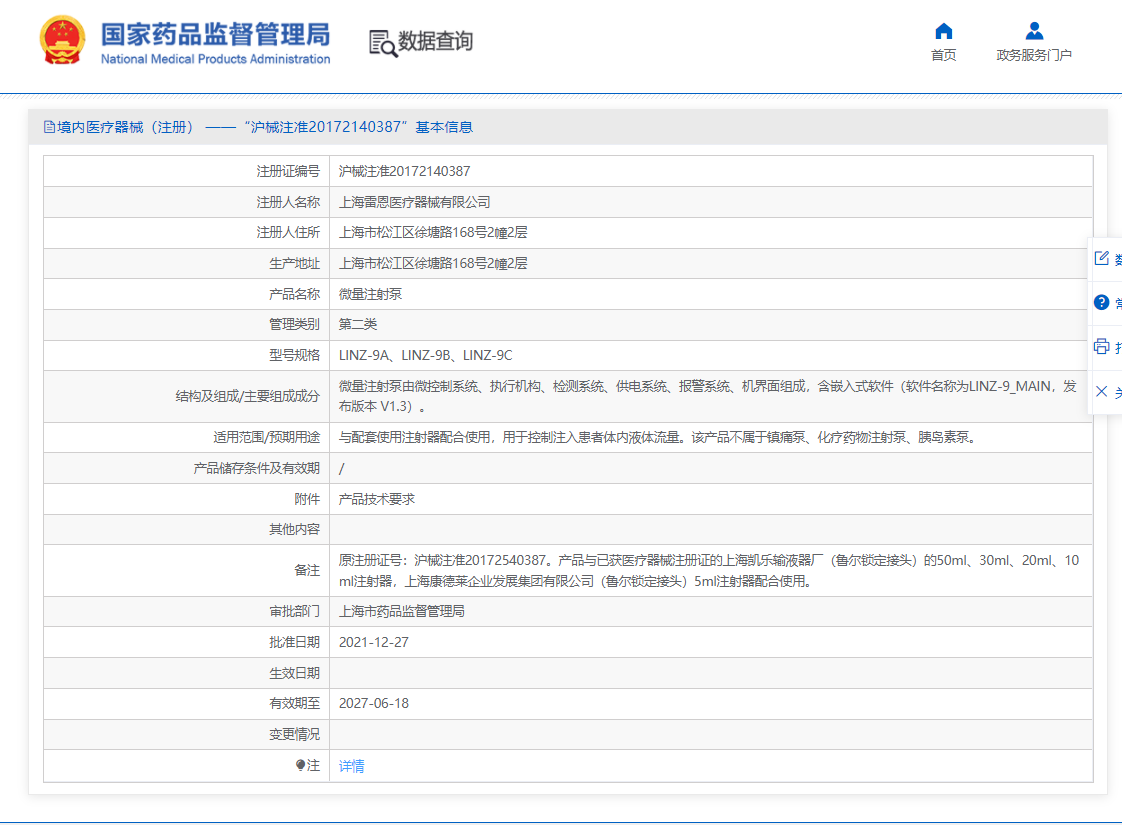Click the 其他内容 label cell
This screenshot has height=825, width=1122.
point(187,529)
